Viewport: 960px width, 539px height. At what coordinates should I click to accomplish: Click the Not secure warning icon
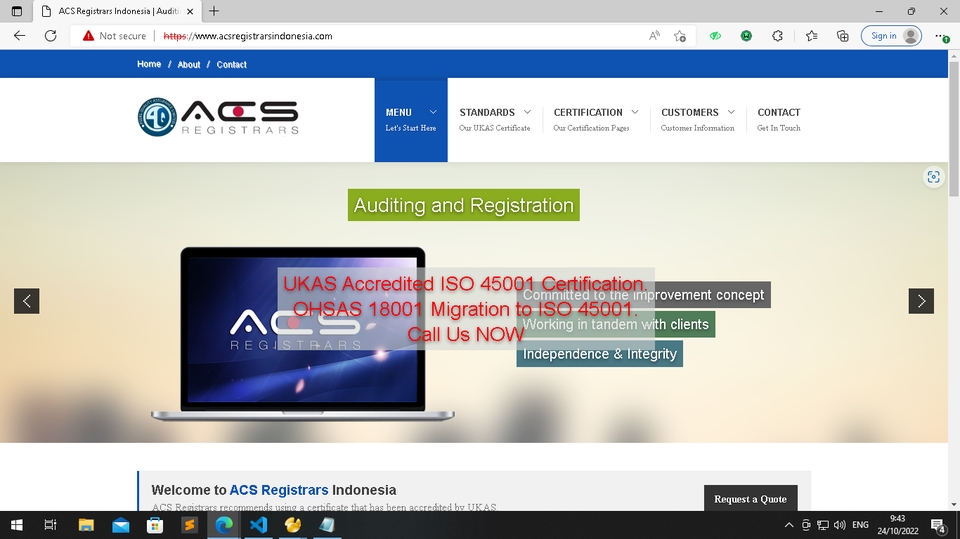(88, 36)
